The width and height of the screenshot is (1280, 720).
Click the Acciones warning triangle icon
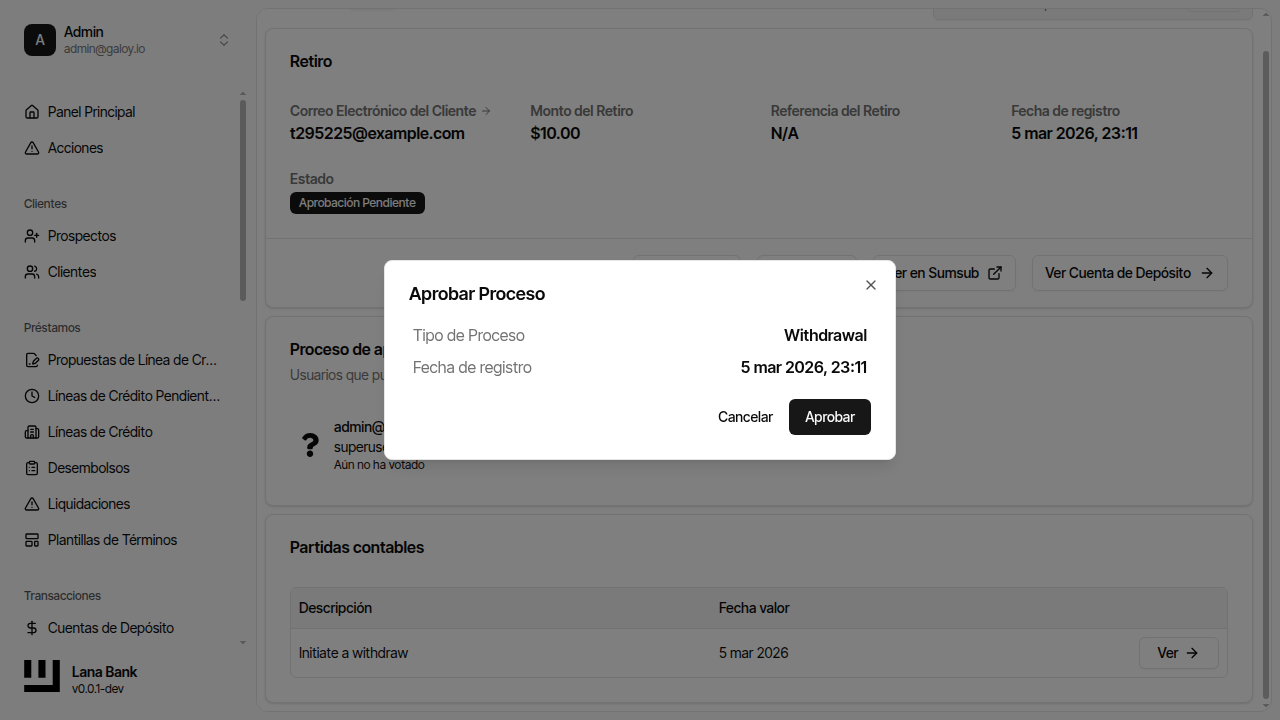pyautogui.click(x=32, y=148)
